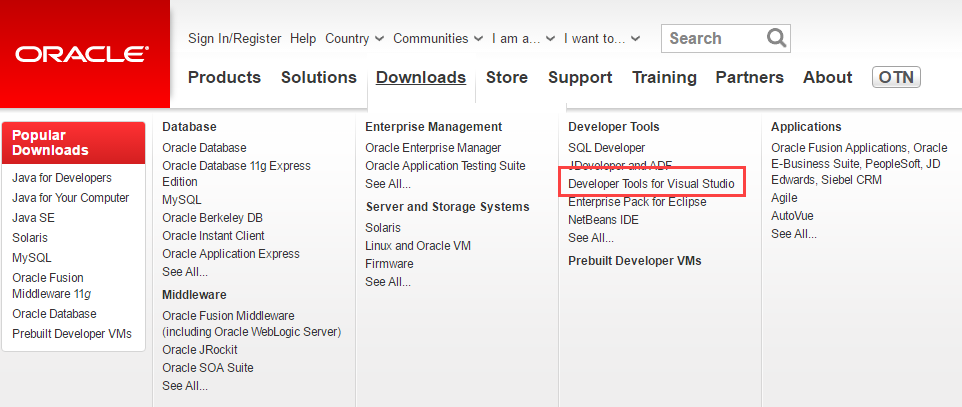Expand the Country dropdown
The image size is (962, 407).
[355, 39]
